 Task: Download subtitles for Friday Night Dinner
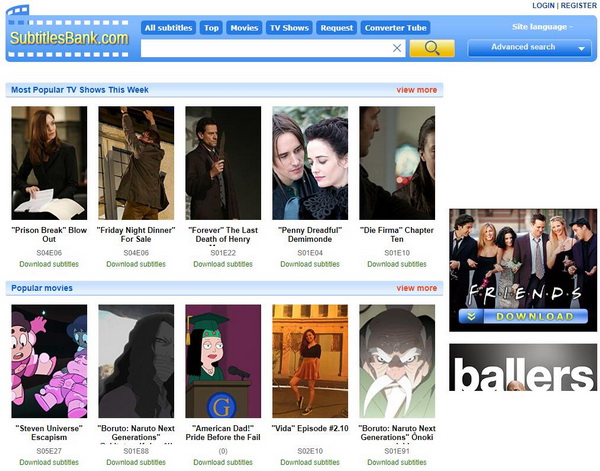[136, 264]
